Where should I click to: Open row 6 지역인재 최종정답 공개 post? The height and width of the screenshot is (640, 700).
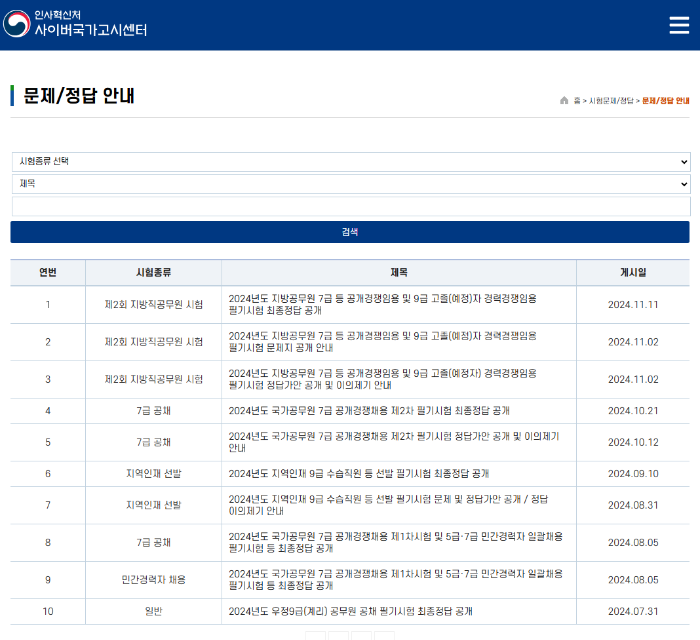click(358, 474)
